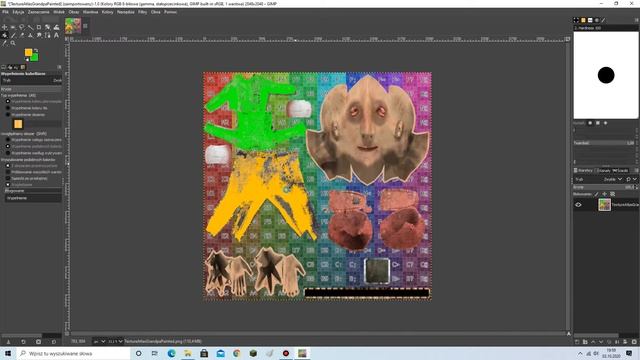Toggle the layer pixel lock brush icon

click(596, 194)
